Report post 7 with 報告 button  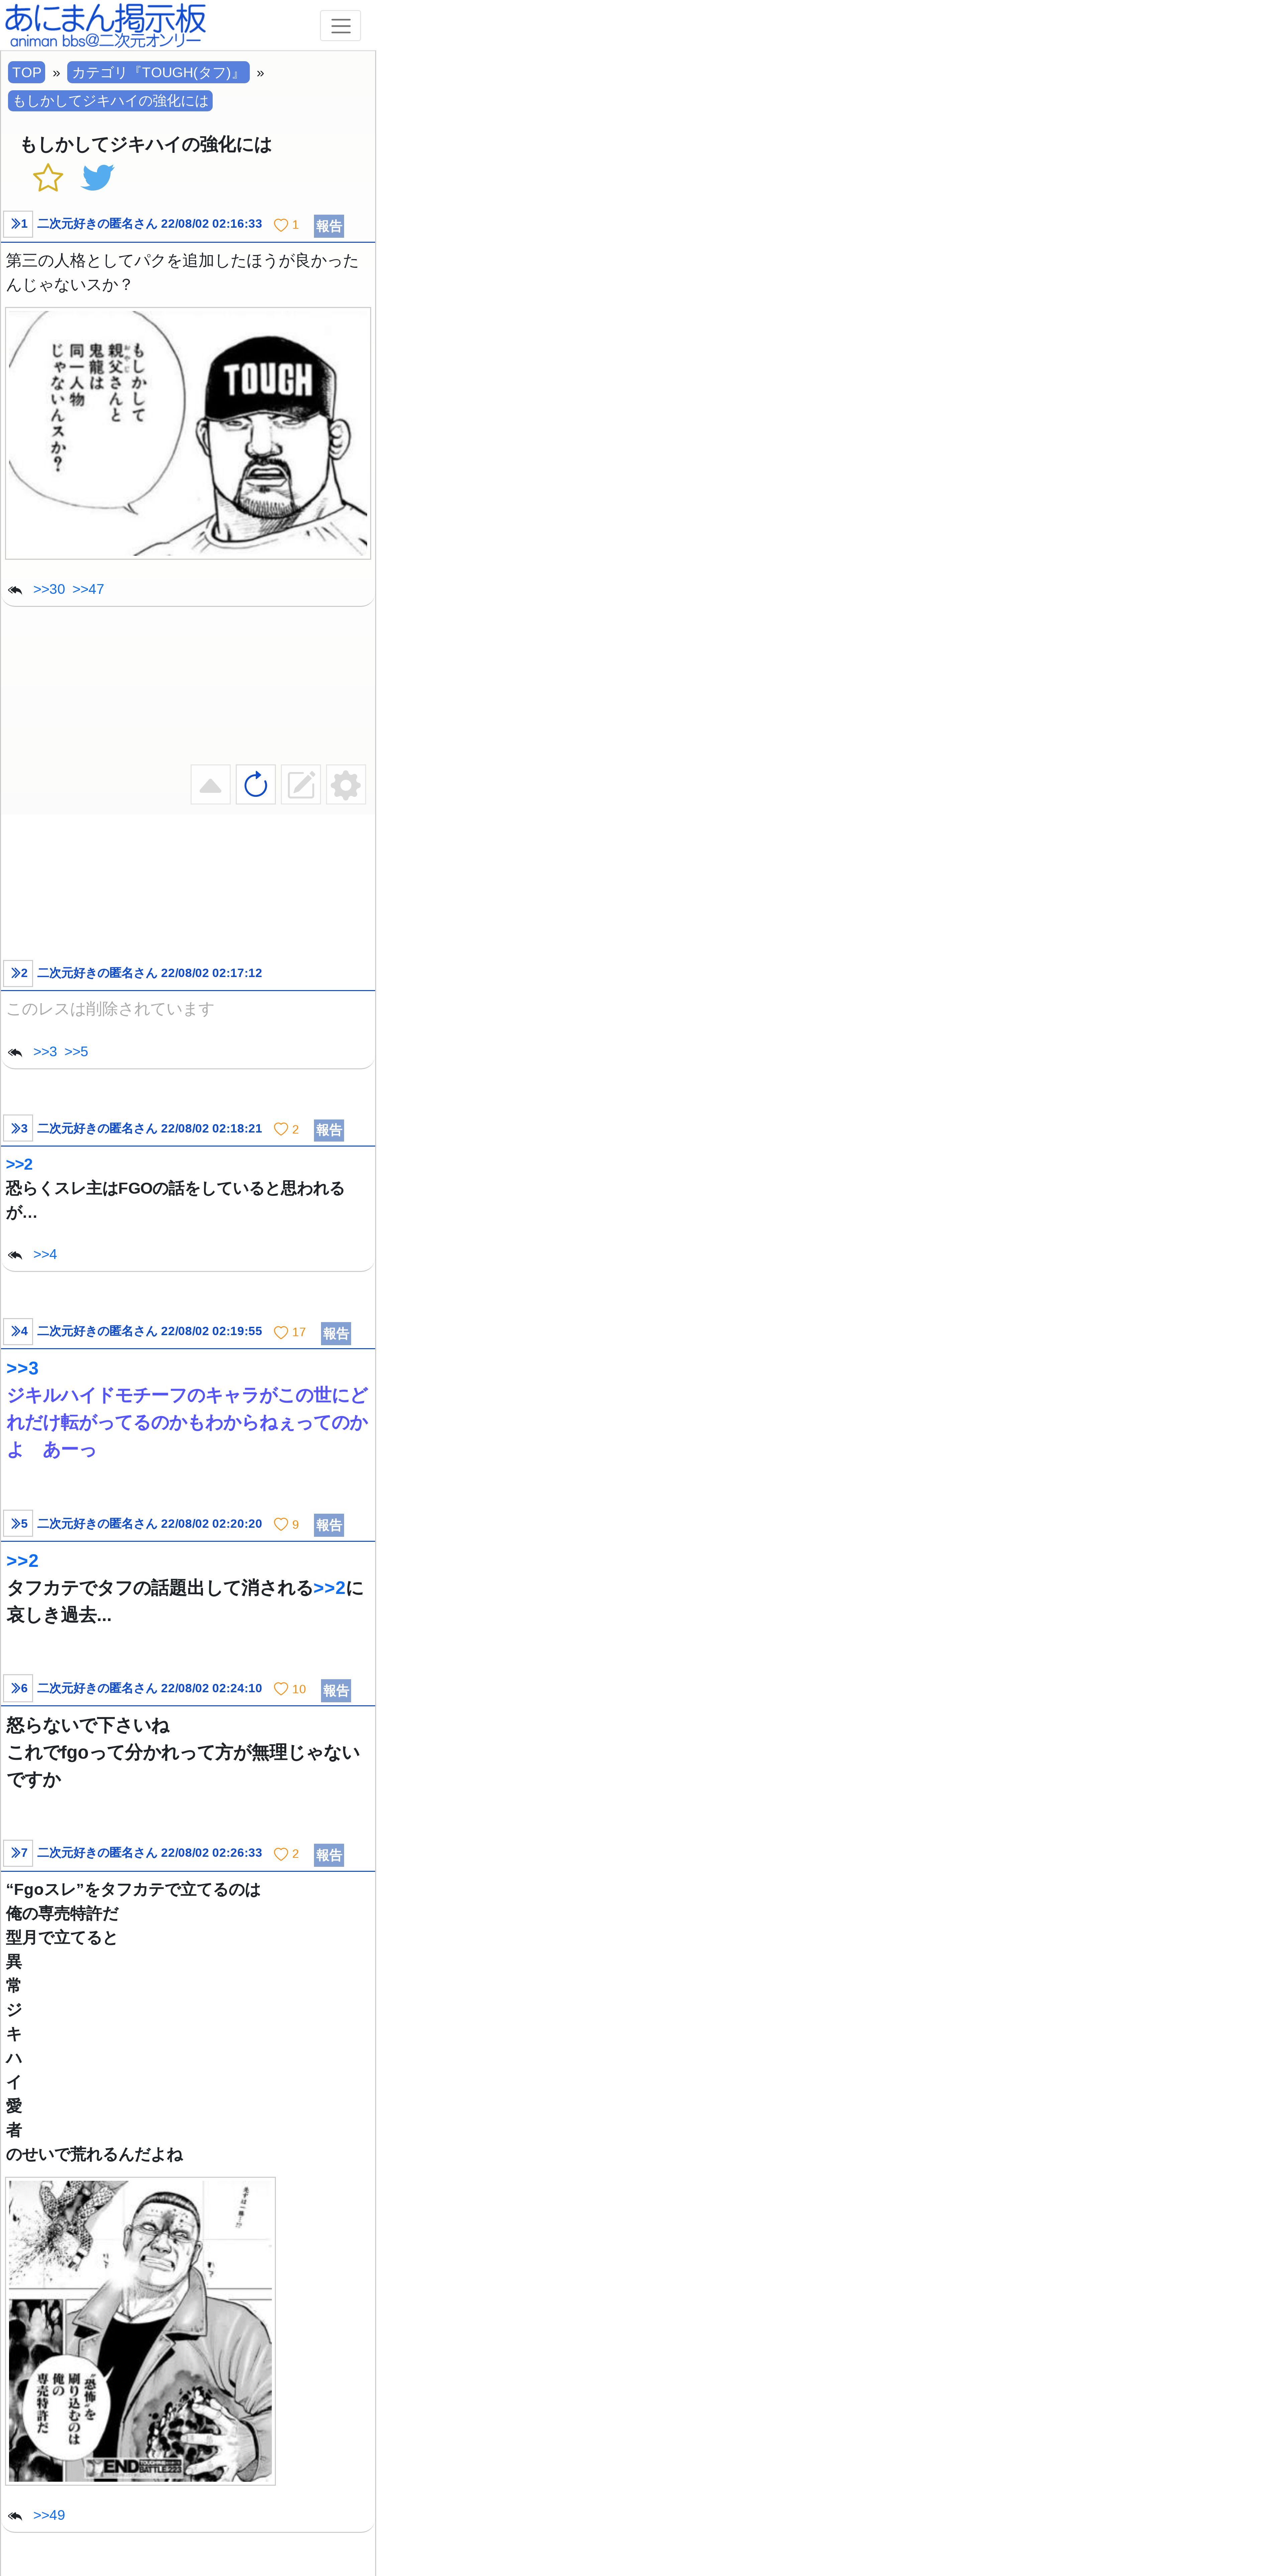click(329, 1855)
